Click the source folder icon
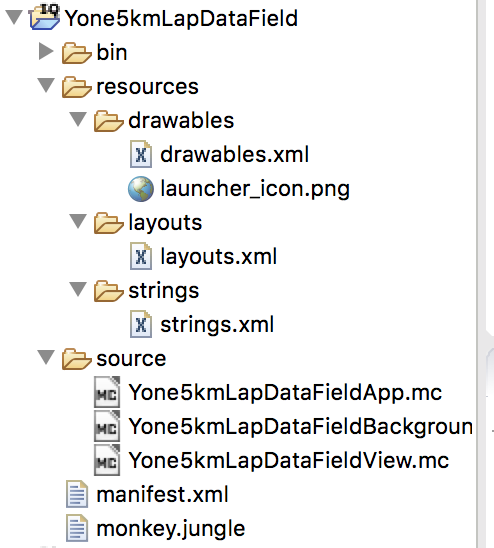 coord(77,359)
